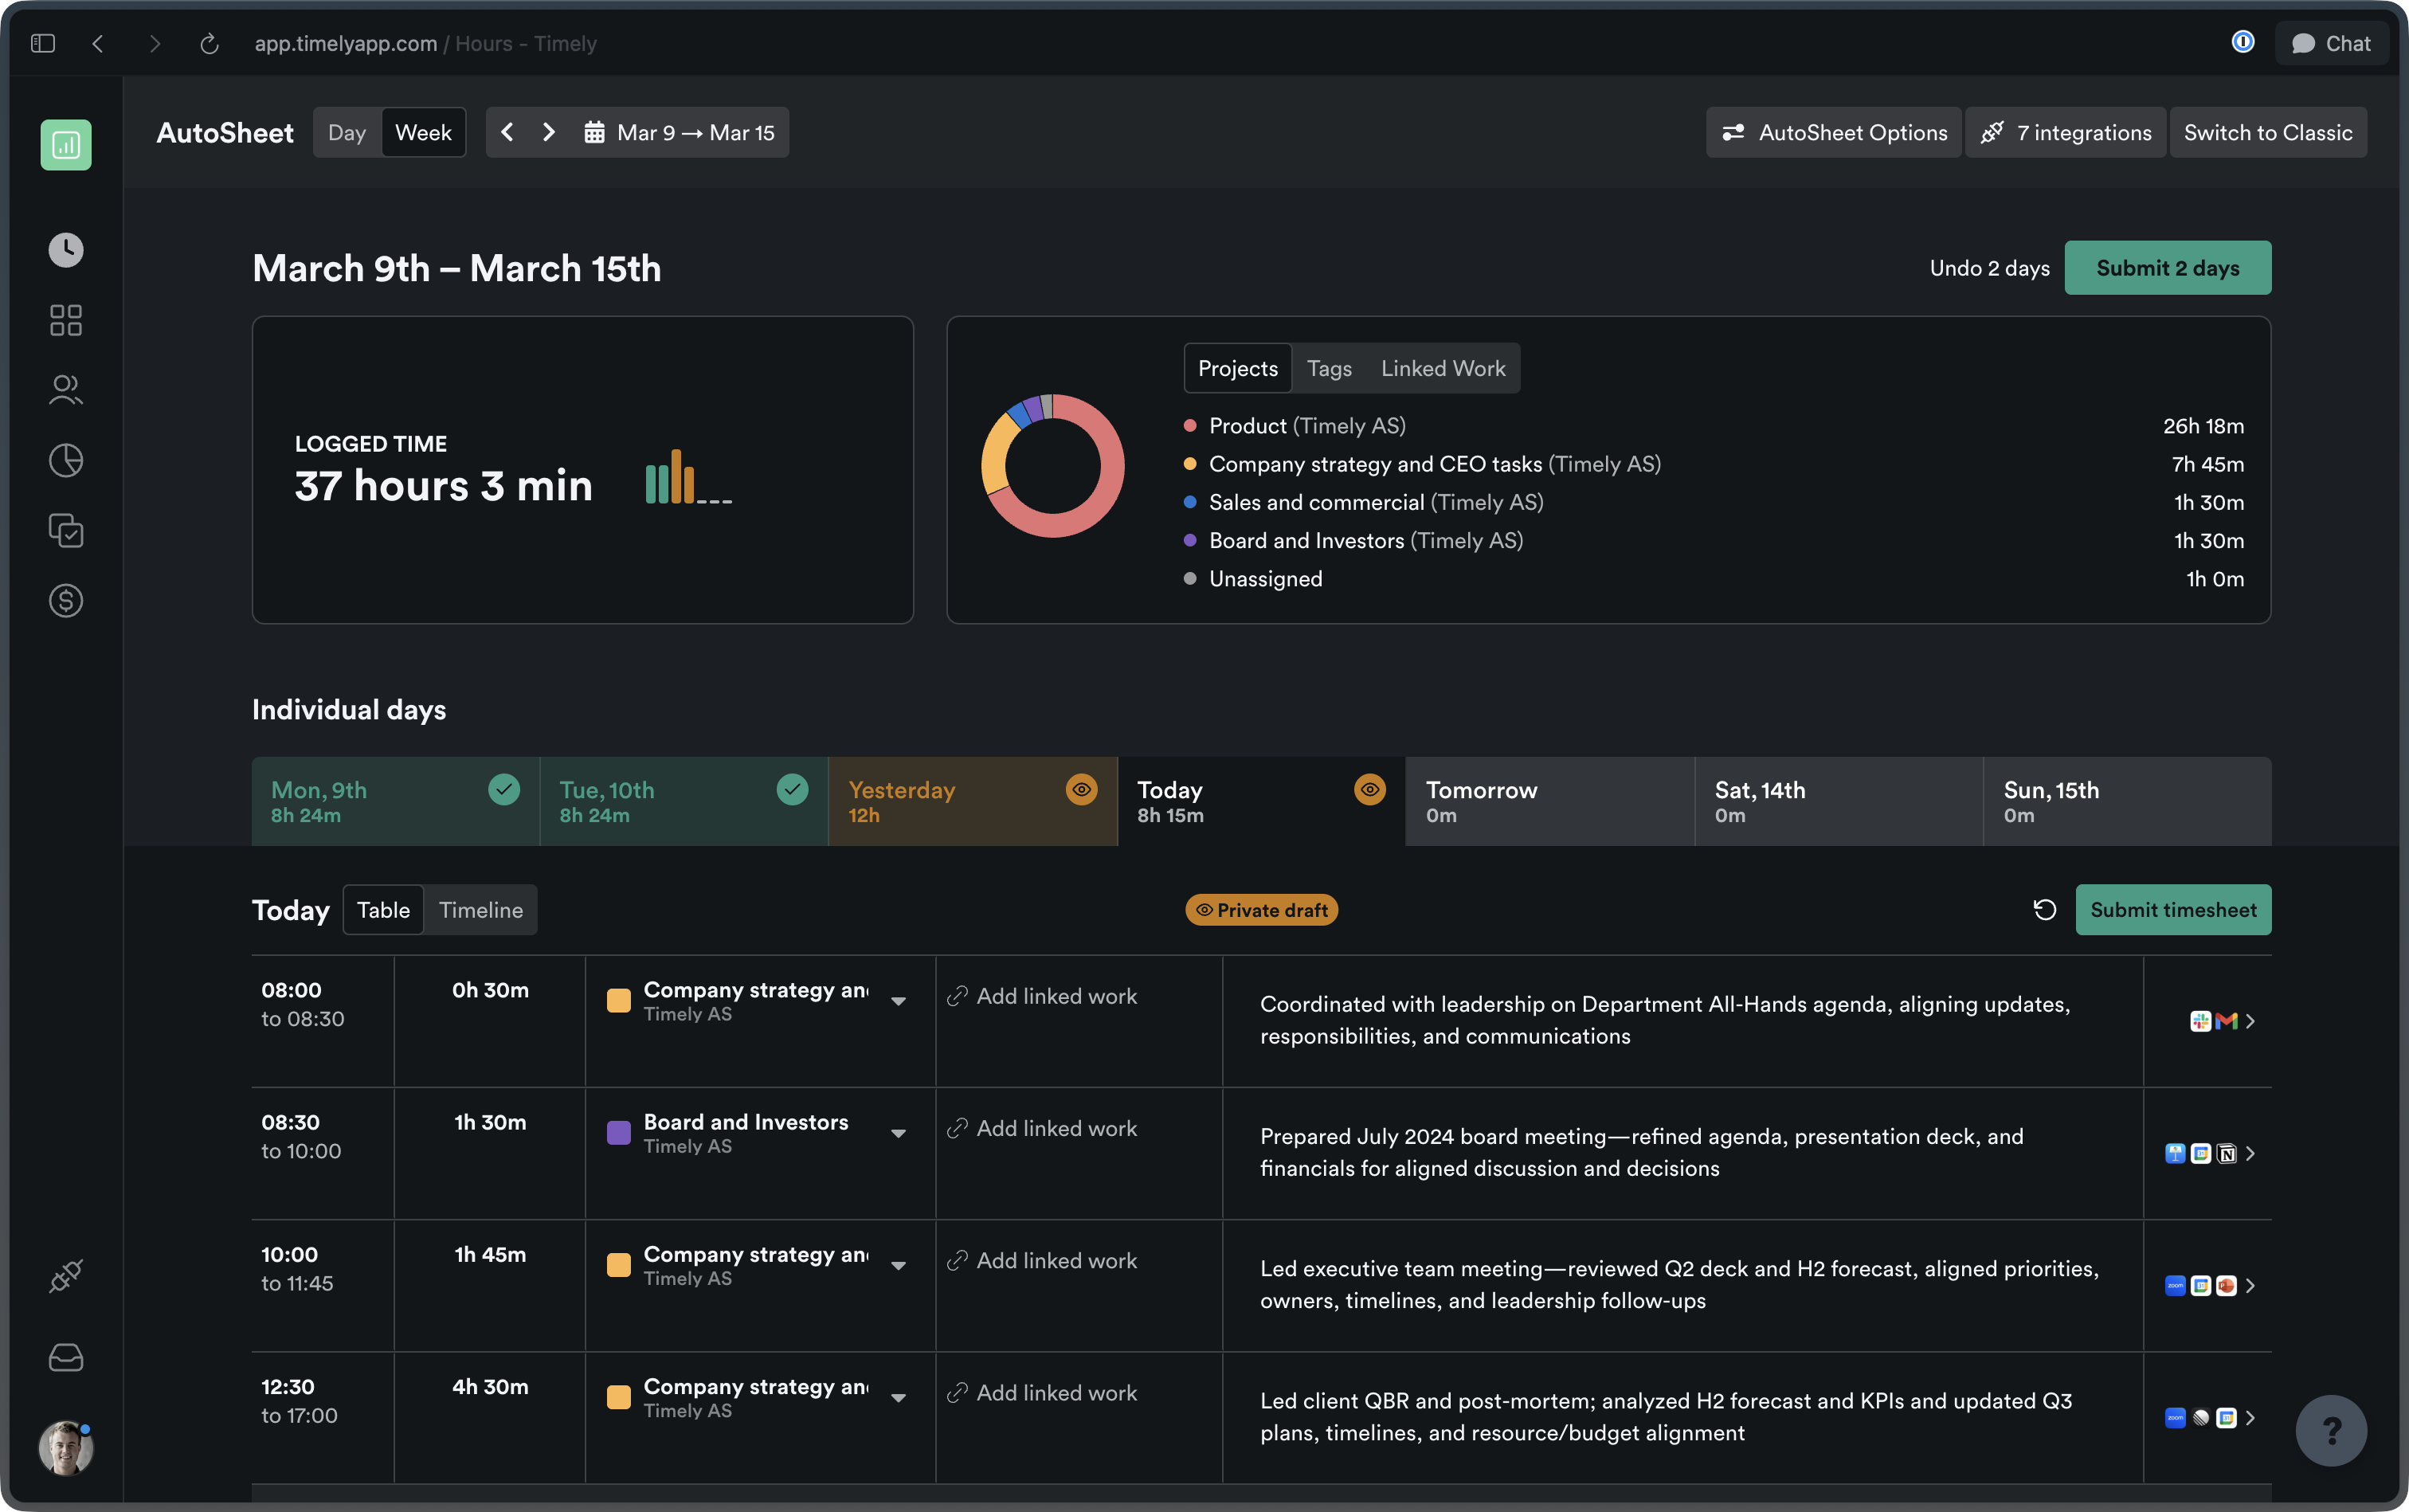
Task: Expand the board meeting entry chevron
Action: click(2250, 1153)
